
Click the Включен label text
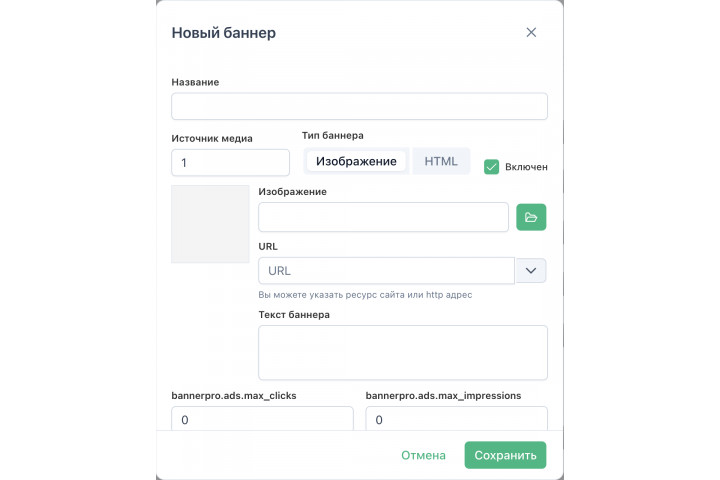(526, 167)
